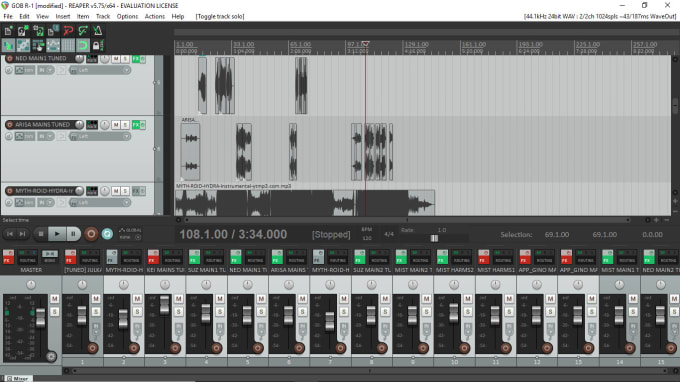Viewport: 680px width, 382px height.
Task: Solo mixer channel 10 MIST HARMS2
Action: pos(468,311)
